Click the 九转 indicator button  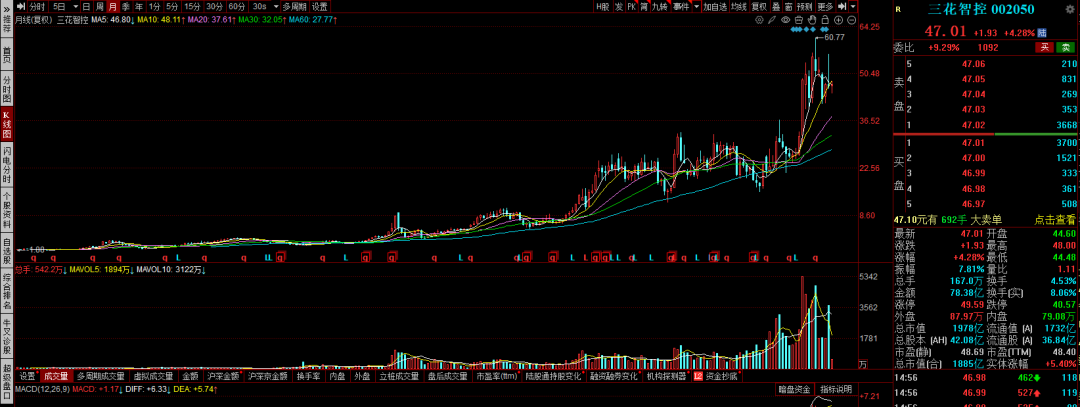click(x=660, y=6)
